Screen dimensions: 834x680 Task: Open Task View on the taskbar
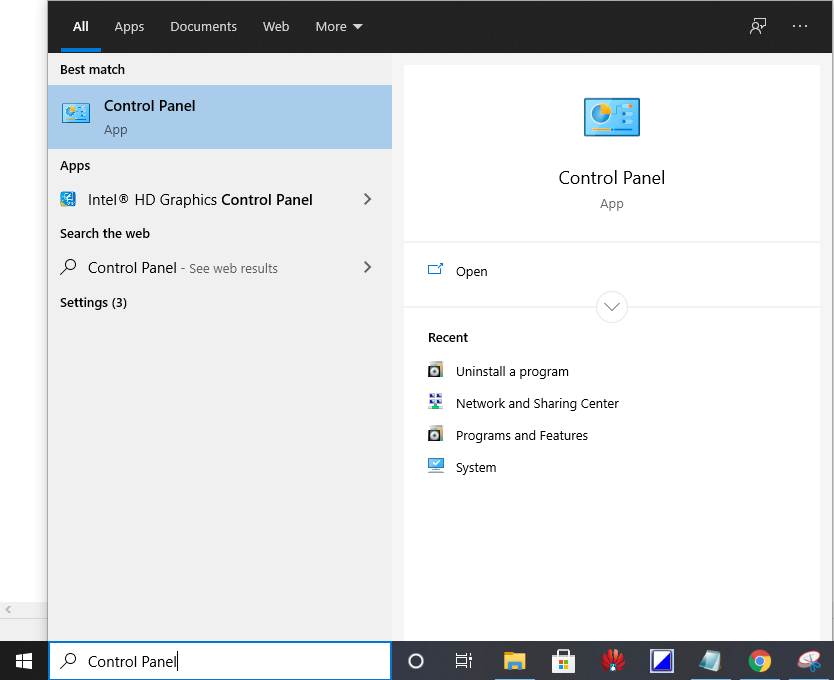click(x=464, y=661)
